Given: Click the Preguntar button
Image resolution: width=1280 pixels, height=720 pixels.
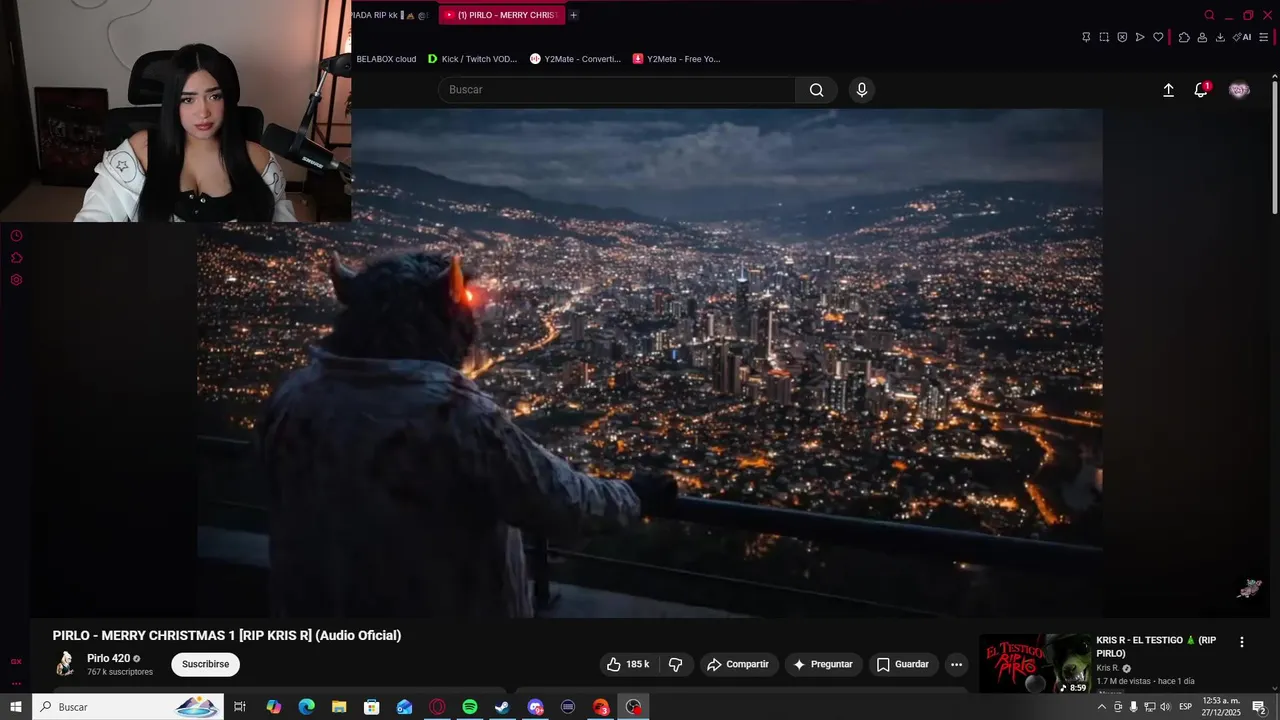Looking at the screenshot, I should coord(823,664).
